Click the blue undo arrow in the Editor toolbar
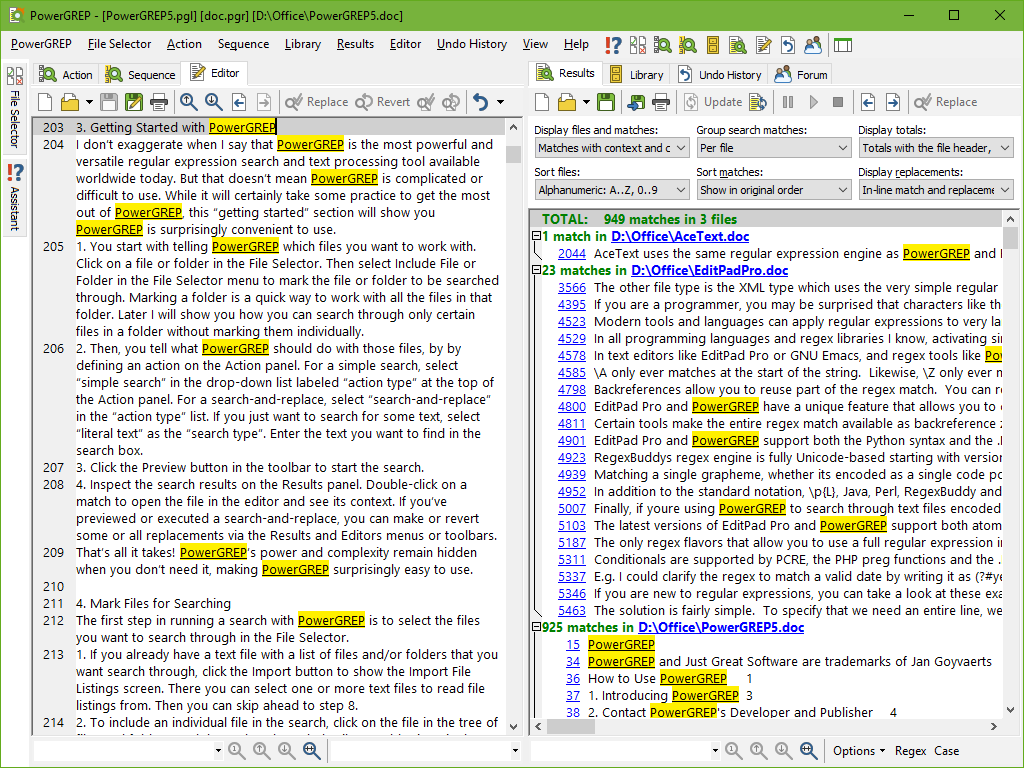Screen dimensions: 1024x768 point(481,102)
